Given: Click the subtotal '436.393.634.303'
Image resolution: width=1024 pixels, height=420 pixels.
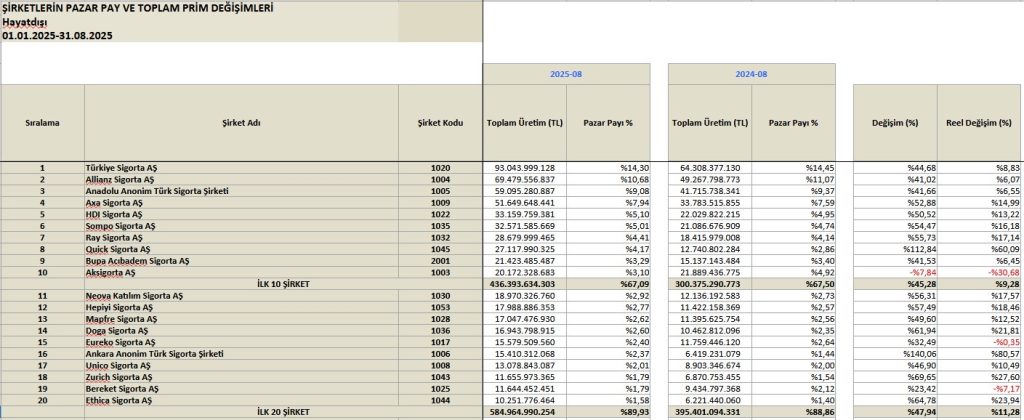Looking at the screenshot, I should point(524,283).
